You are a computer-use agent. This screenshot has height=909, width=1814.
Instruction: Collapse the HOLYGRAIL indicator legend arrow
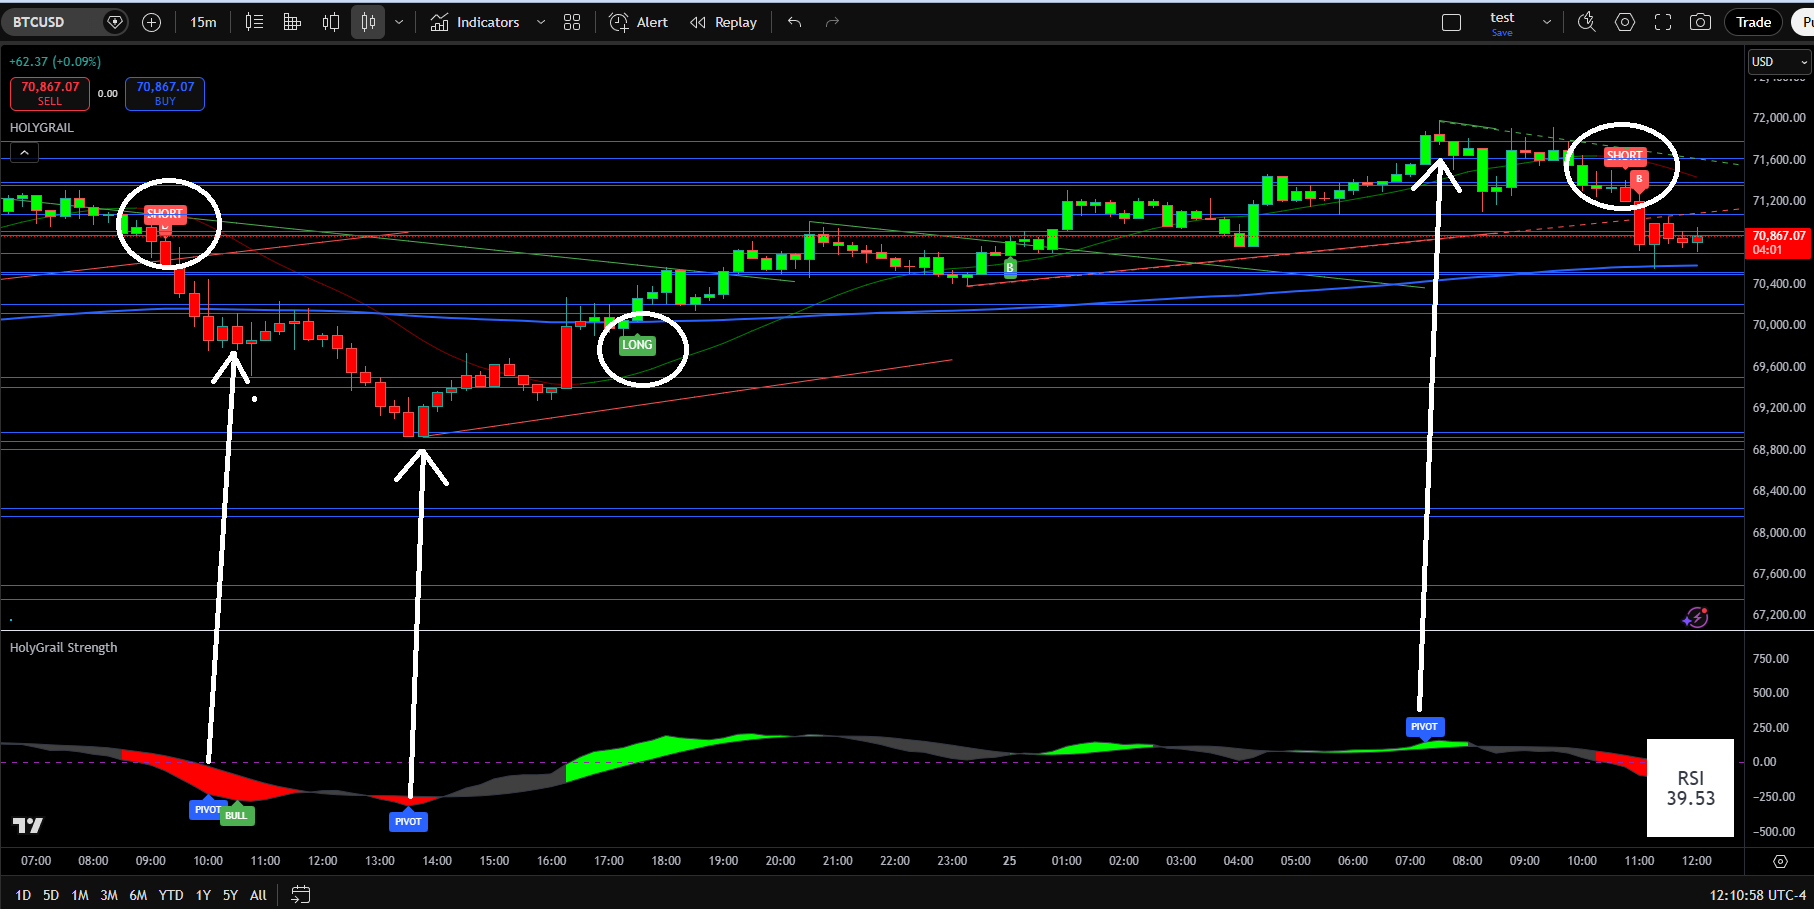coord(24,152)
